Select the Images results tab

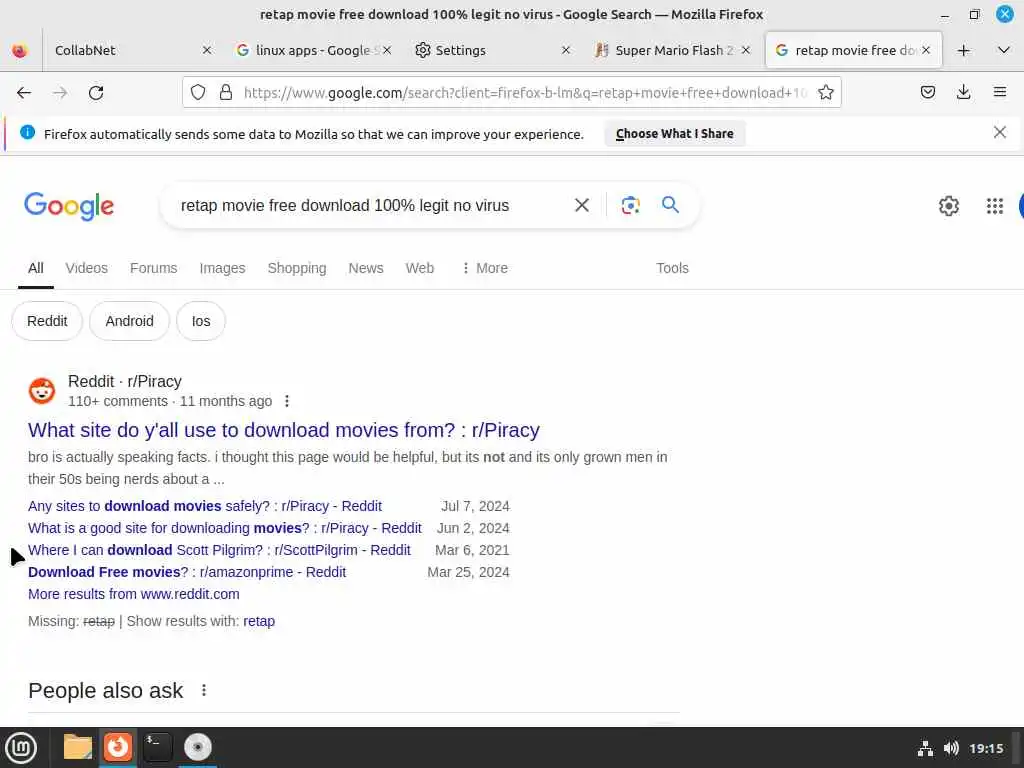(222, 268)
